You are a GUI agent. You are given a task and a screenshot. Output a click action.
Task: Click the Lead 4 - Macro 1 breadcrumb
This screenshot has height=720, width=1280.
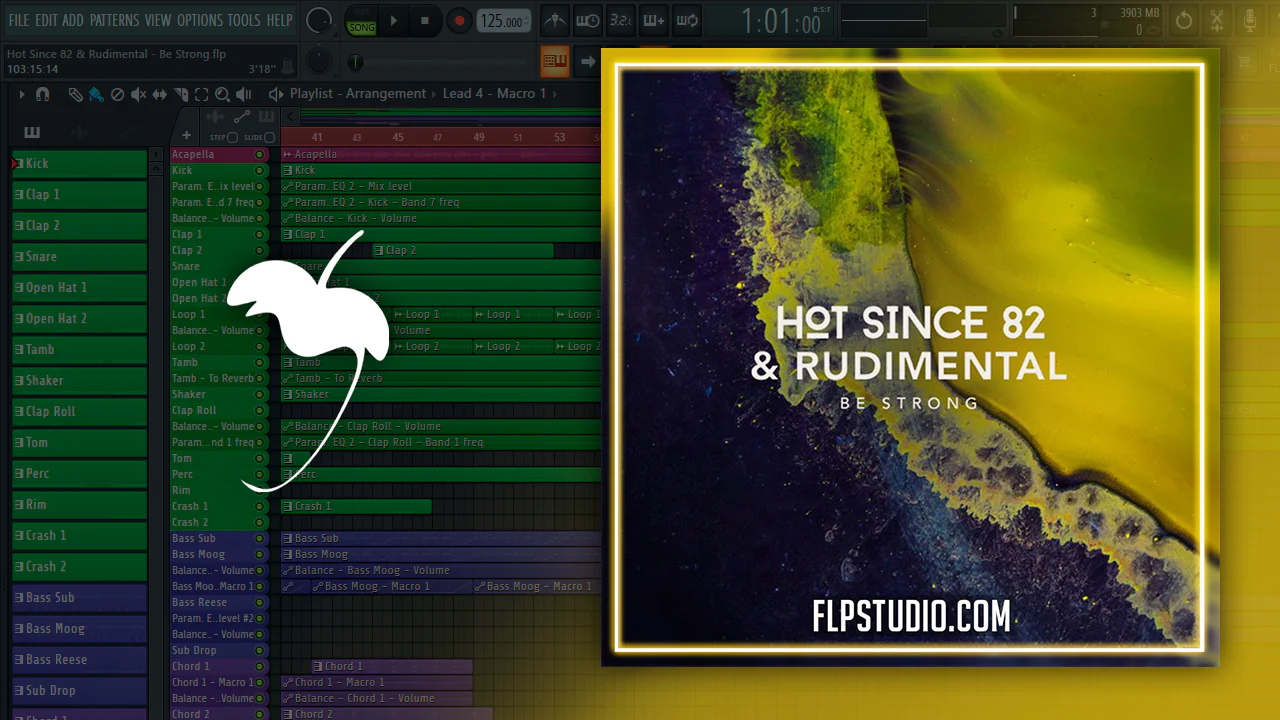495,94
